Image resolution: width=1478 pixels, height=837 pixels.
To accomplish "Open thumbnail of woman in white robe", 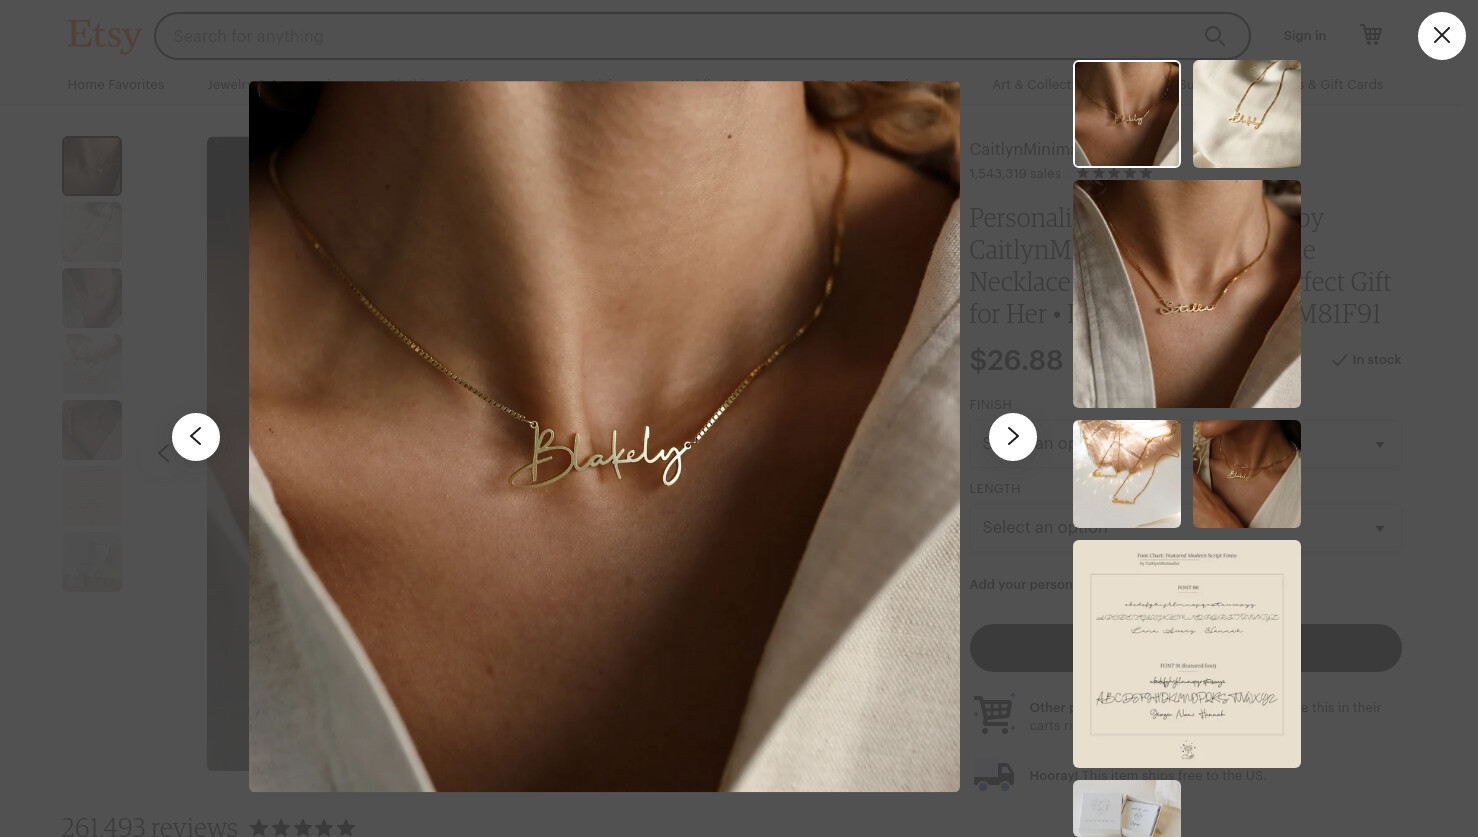I will point(1247,474).
